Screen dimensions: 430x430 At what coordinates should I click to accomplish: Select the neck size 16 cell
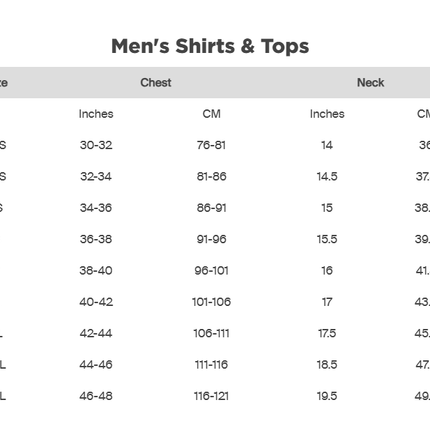pyautogui.click(x=327, y=271)
